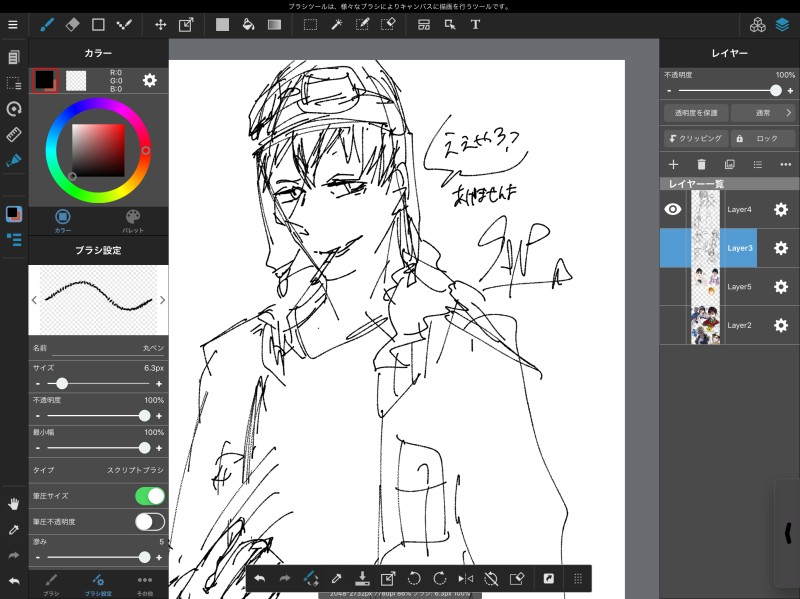Select the Magic Wand tool
800x599 pixels.
click(337, 24)
